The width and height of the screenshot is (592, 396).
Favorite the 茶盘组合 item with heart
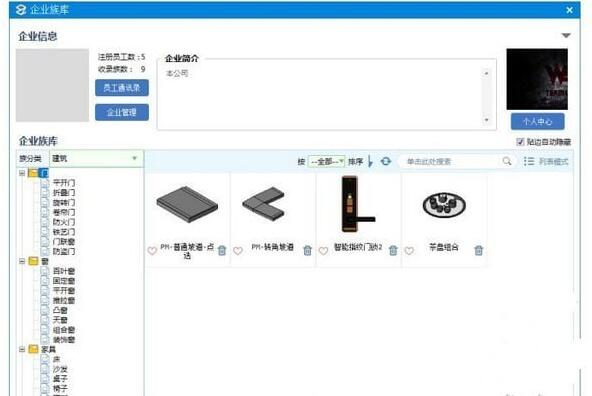point(409,251)
